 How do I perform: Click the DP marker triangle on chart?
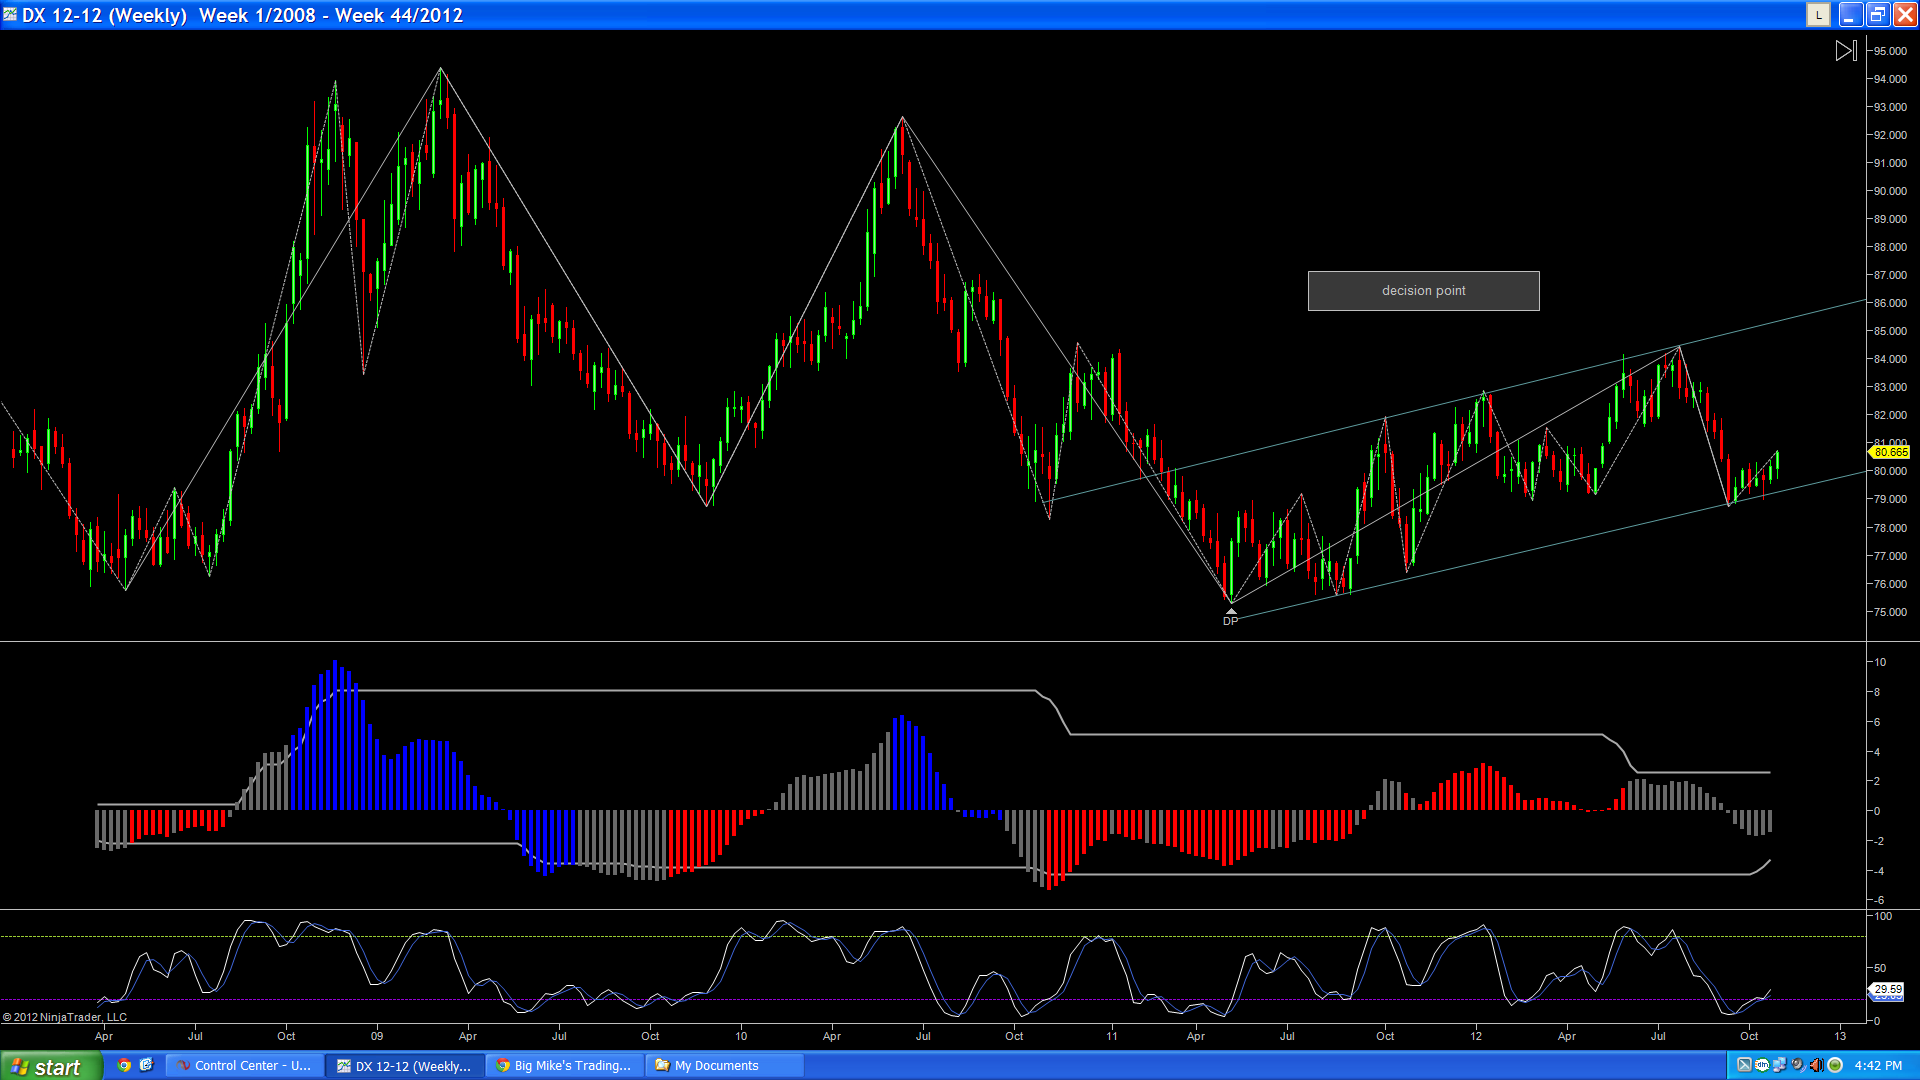(x=1231, y=611)
